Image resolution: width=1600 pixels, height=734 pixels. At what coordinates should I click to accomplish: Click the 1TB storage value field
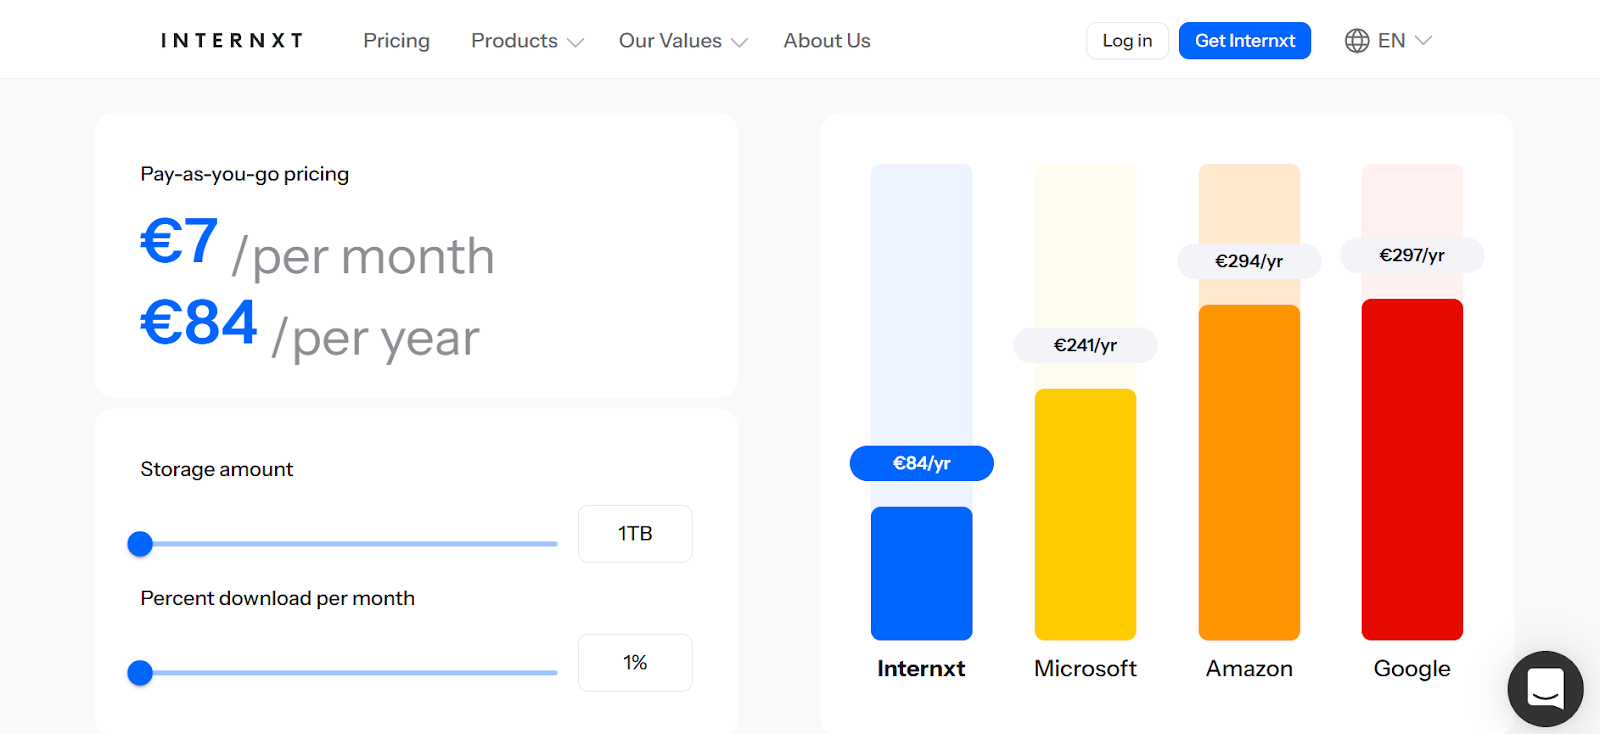click(635, 534)
